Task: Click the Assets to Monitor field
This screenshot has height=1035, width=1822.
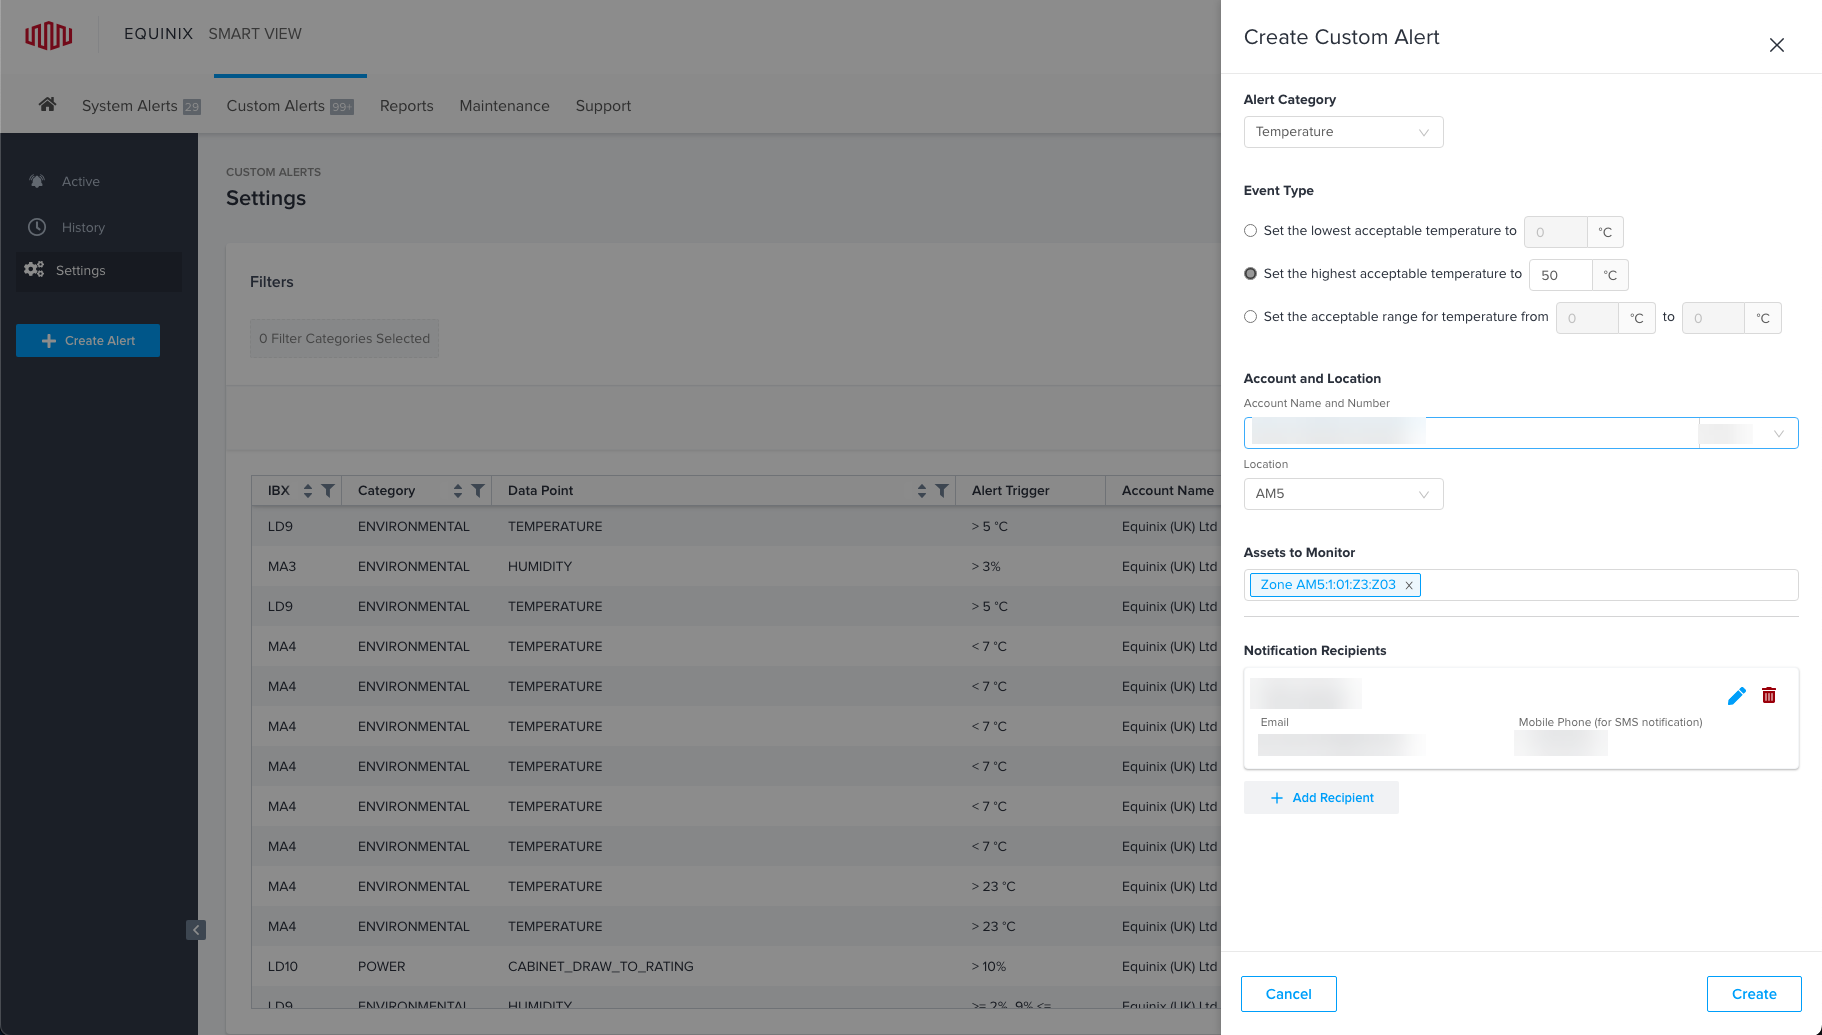Action: tap(1520, 585)
